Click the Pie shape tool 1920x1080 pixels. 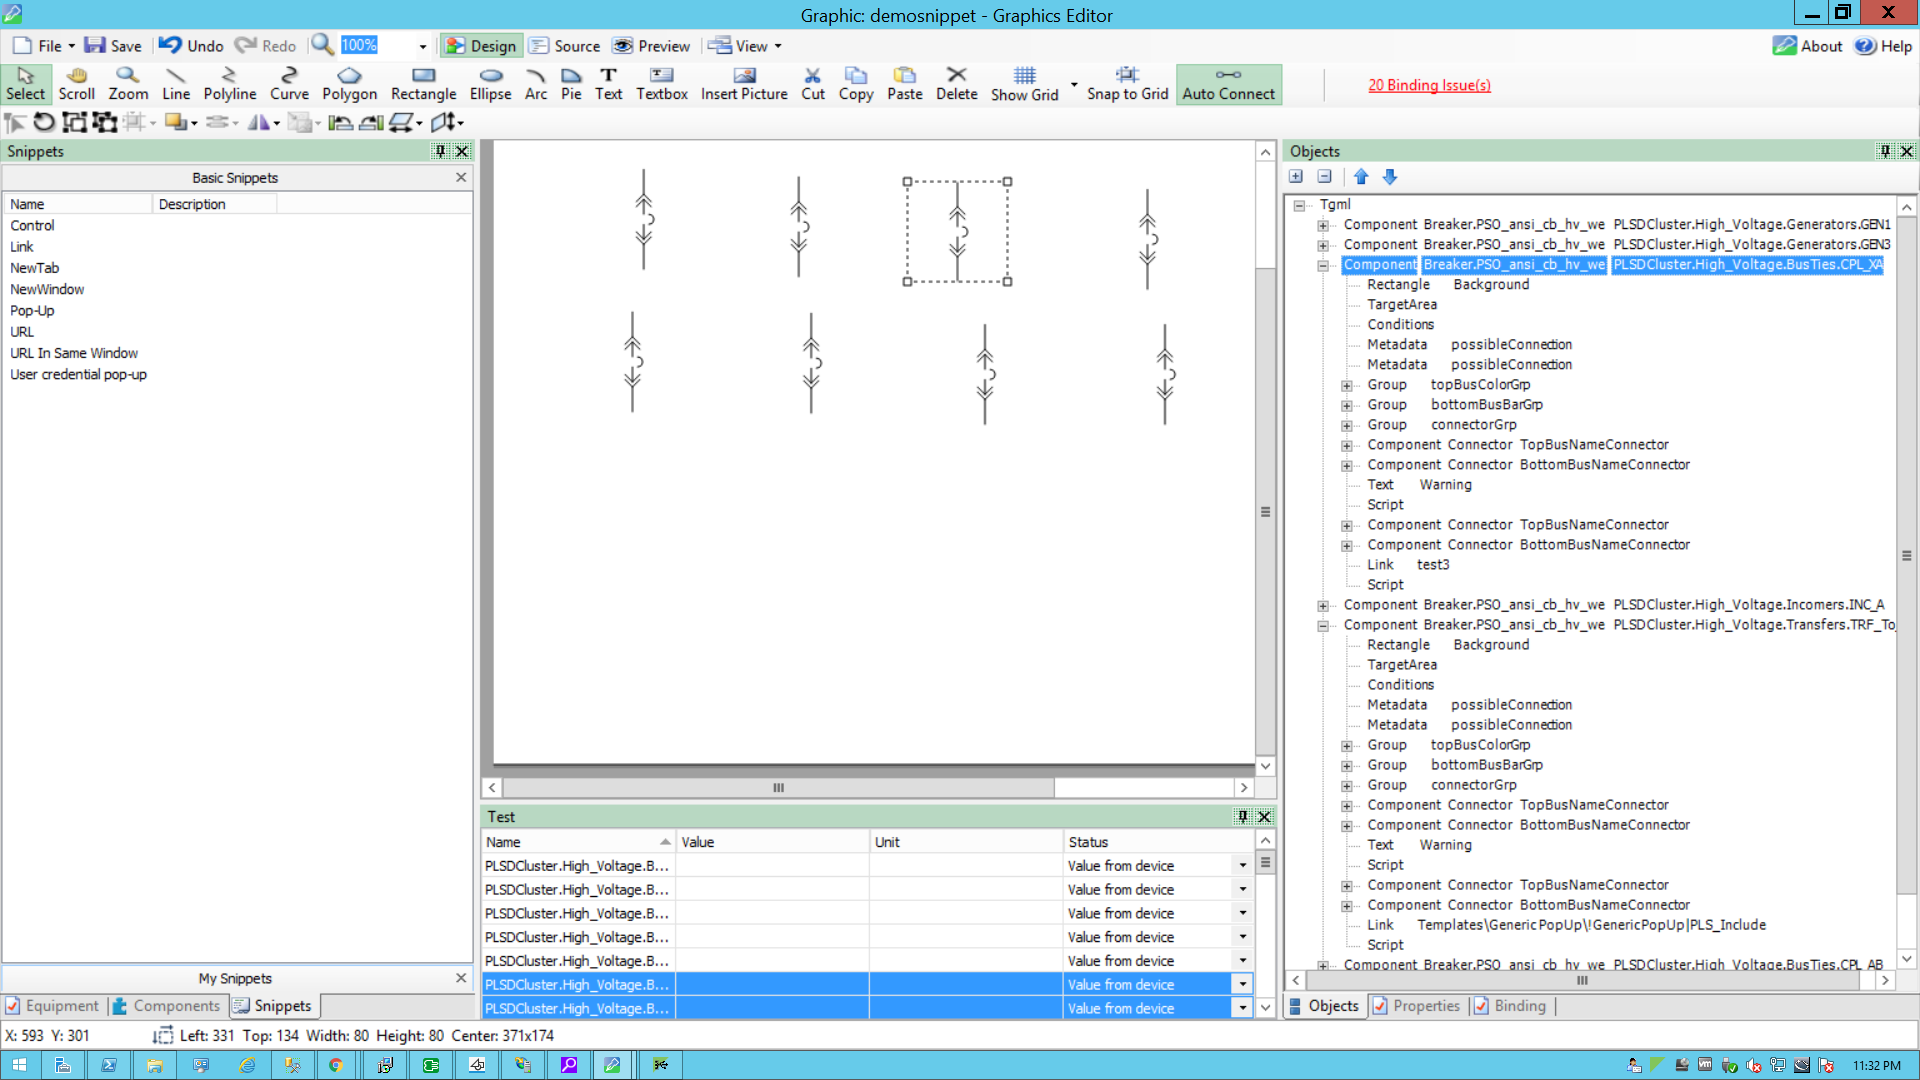click(x=571, y=84)
